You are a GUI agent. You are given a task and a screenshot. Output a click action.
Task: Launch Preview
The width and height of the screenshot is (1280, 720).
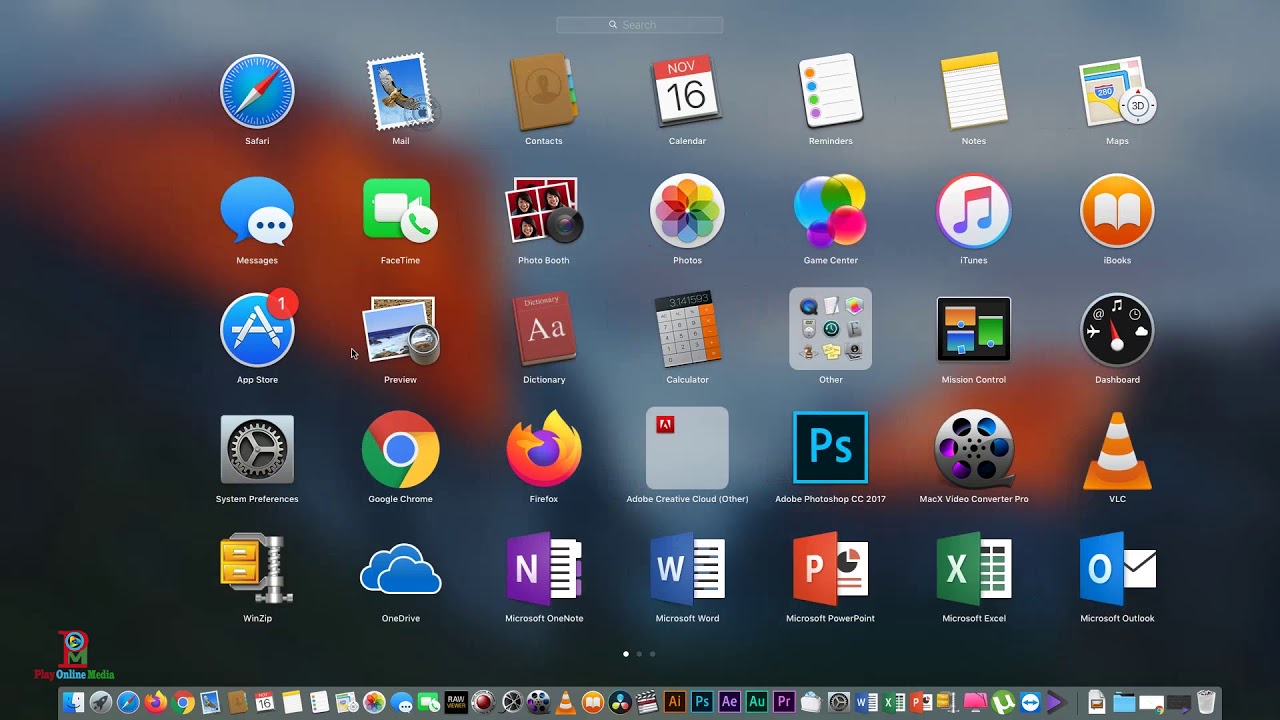(x=400, y=330)
